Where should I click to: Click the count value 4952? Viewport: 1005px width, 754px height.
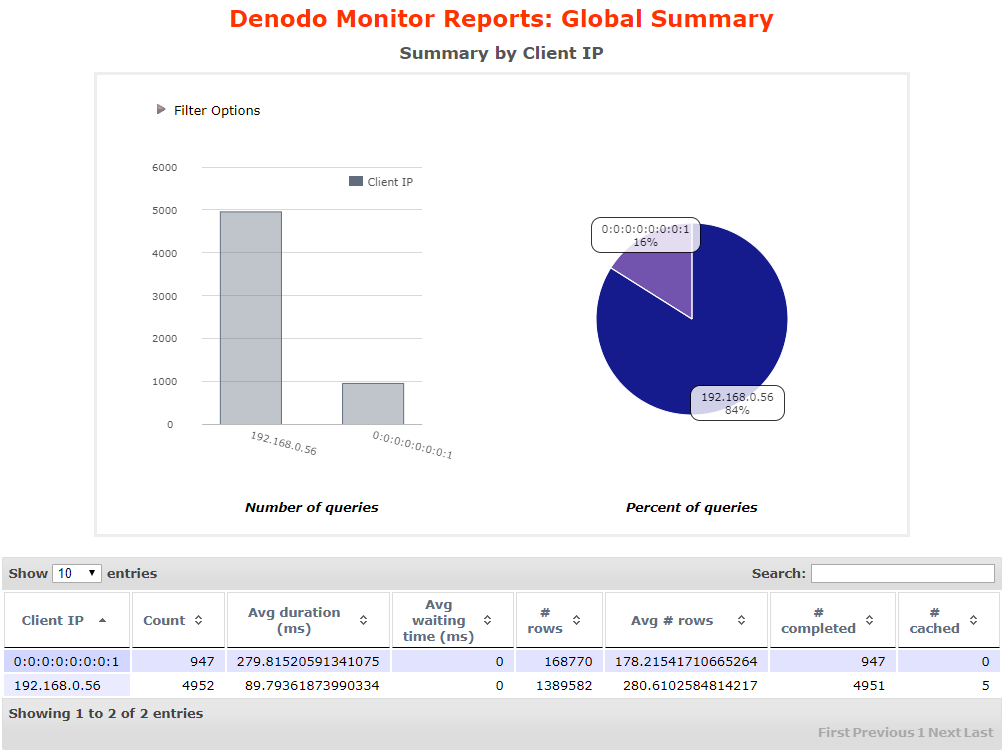(x=198, y=685)
